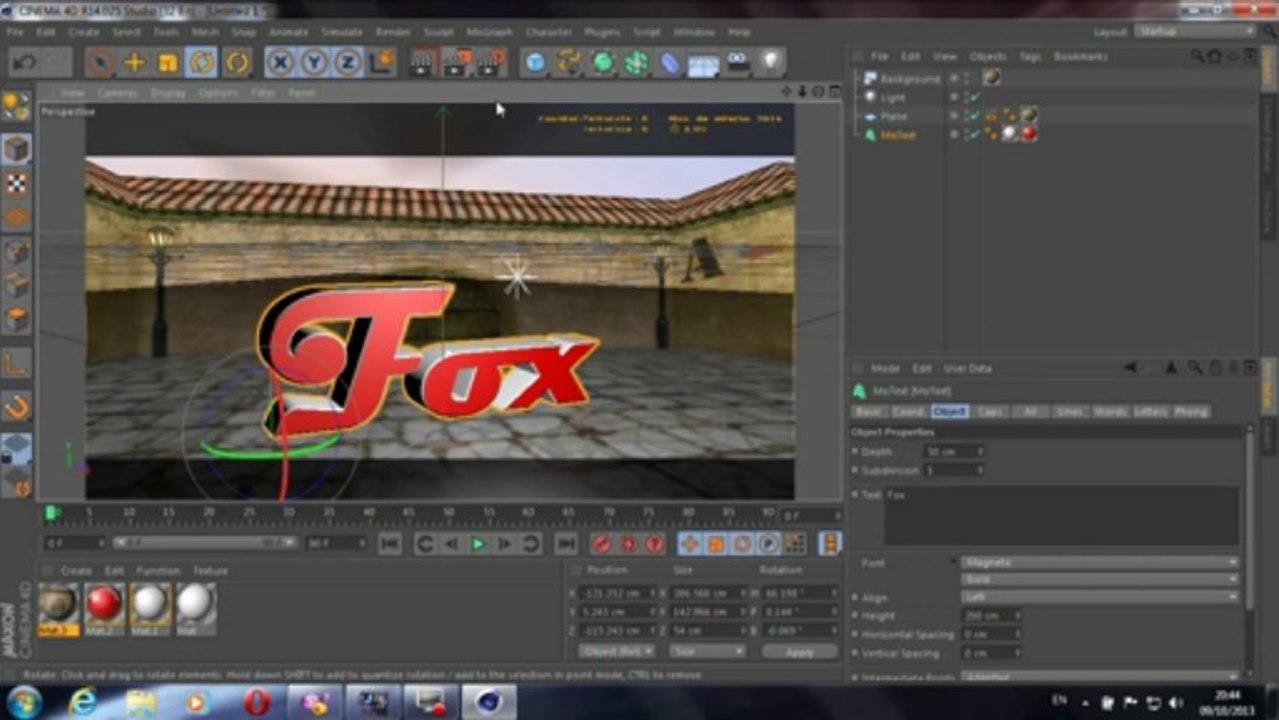Open the Size mode dropdown
Image resolution: width=1279 pixels, height=720 pixels.
[707, 651]
